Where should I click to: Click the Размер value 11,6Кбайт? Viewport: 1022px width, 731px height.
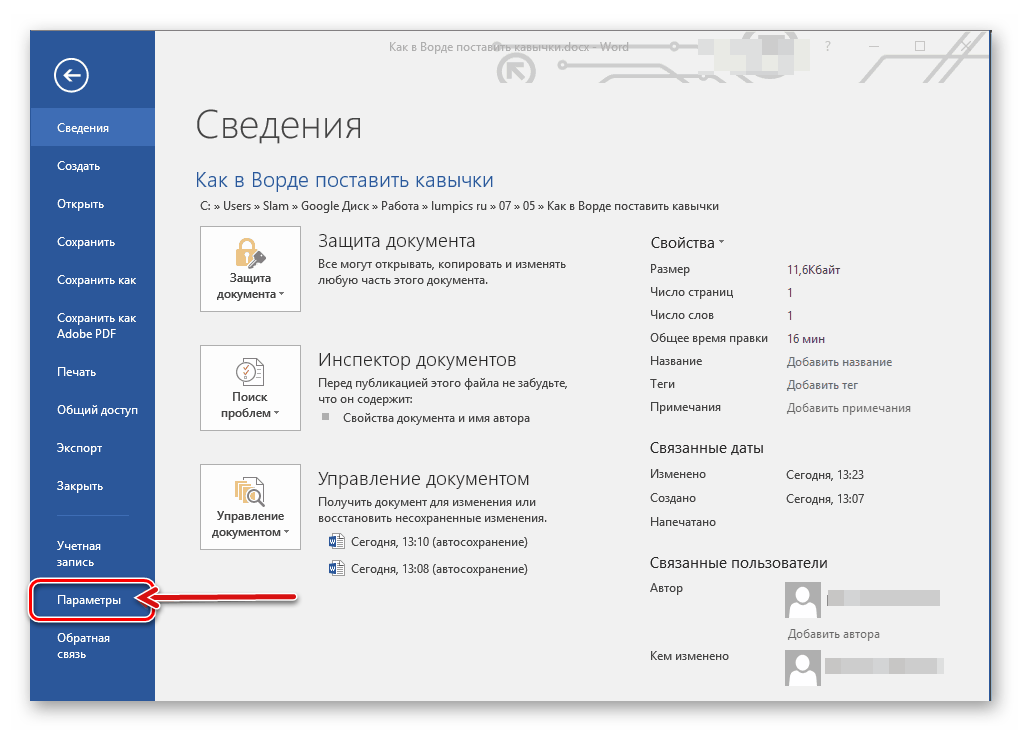tap(813, 270)
